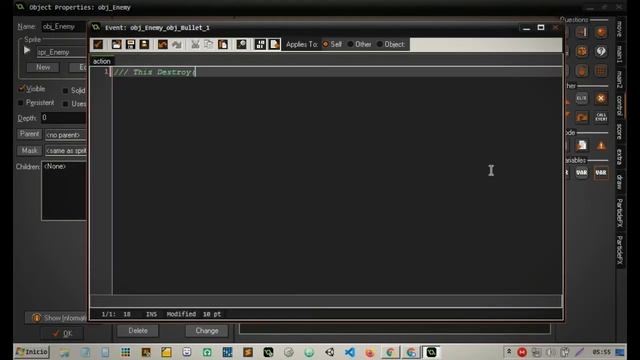Screen dimensions: 640x360
Task: Click the copy icon in editor toolbar
Action: pos(209,44)
